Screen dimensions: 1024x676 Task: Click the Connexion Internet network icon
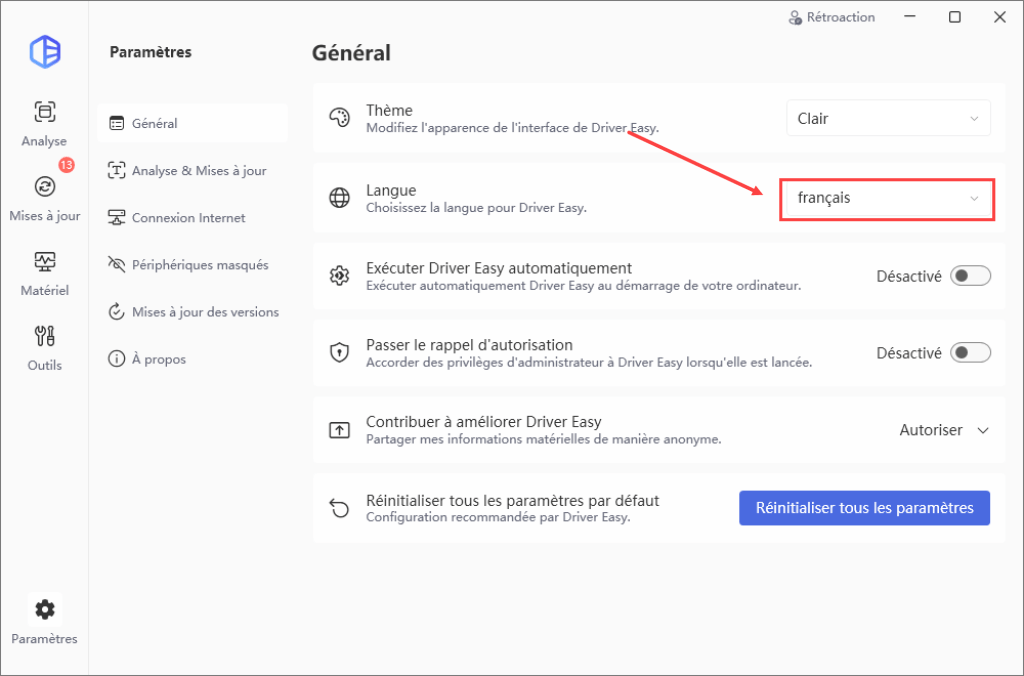[116, 217]
